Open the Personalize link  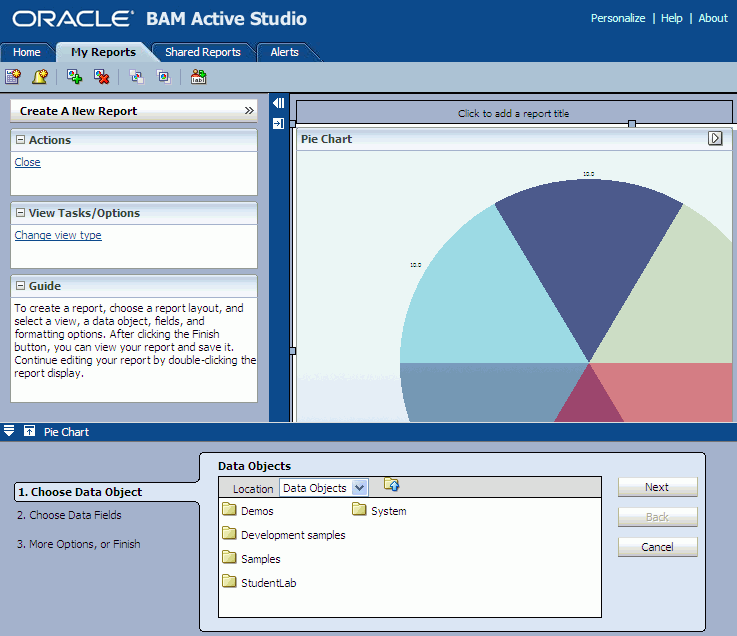click(618, 18)
